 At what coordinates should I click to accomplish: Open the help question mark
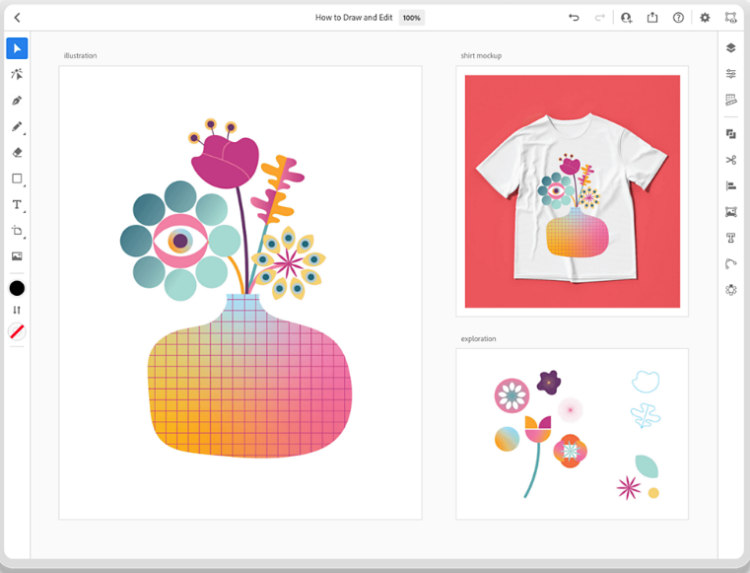tap(678, 18)
